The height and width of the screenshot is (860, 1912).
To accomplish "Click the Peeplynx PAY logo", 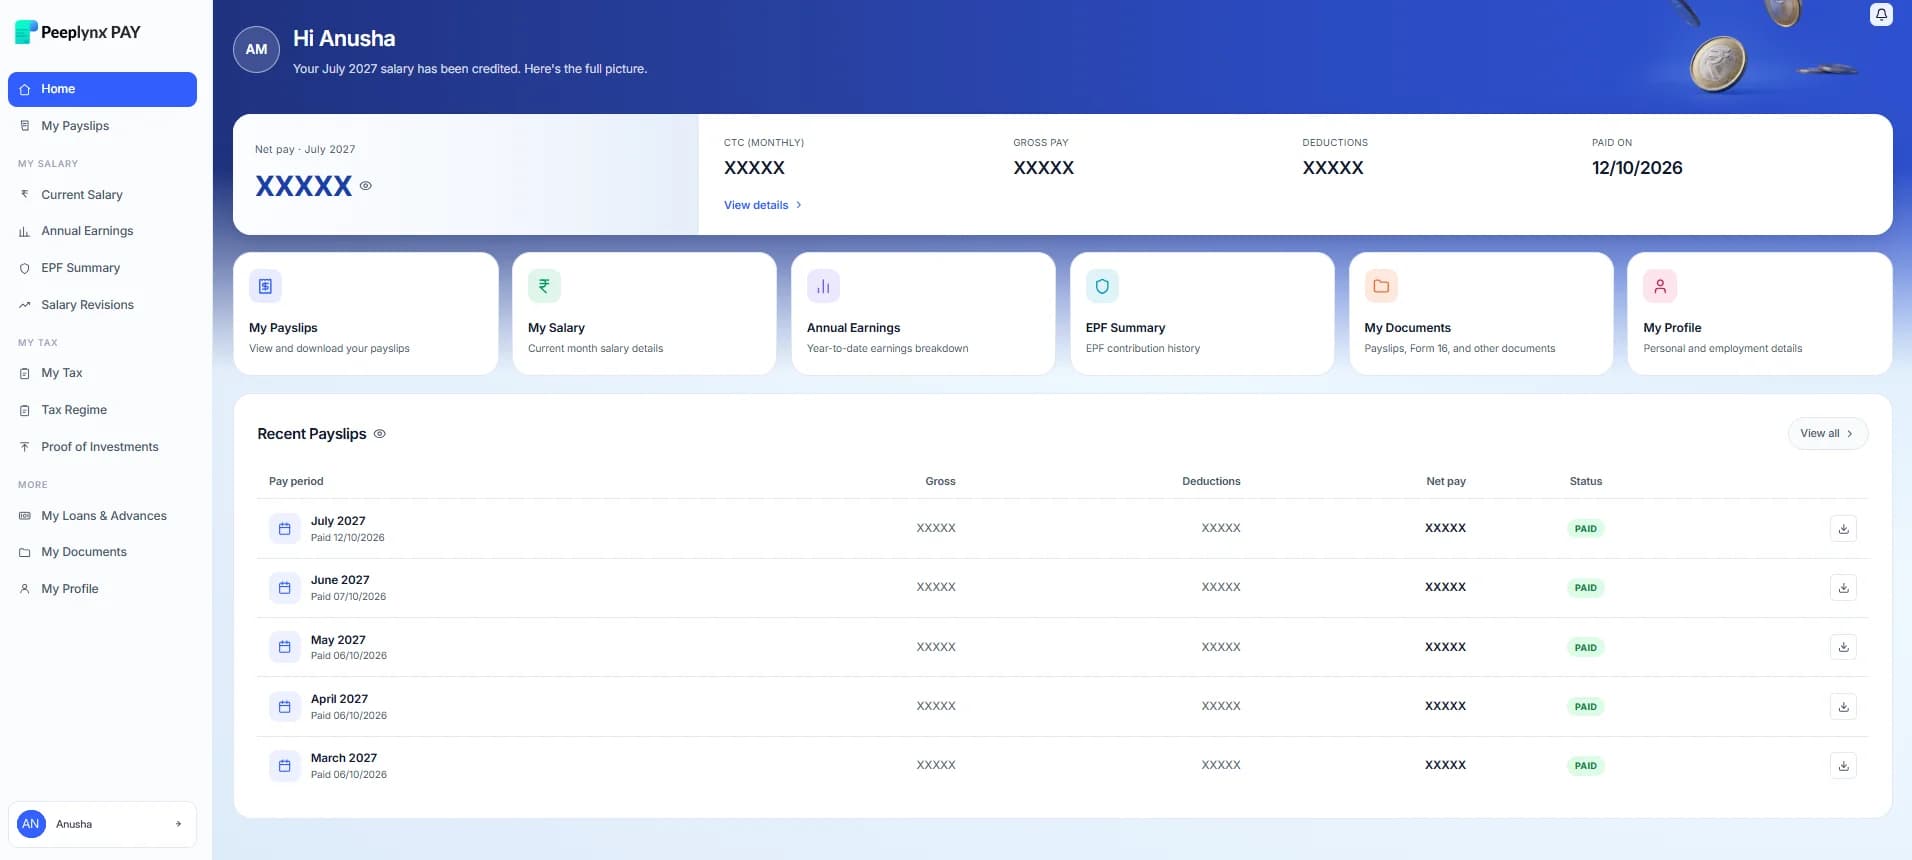I will 78,32.
